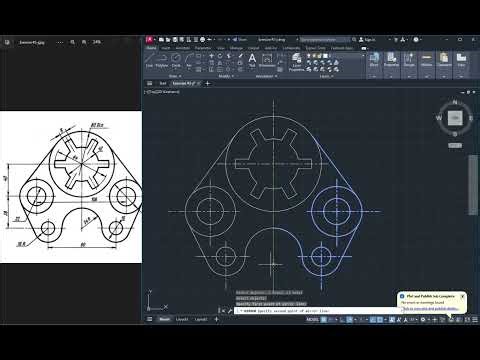The height and width of the screenshot is (360, 480).
Task: Toggle the Grid display in status bar
Action: click(324, 319)
